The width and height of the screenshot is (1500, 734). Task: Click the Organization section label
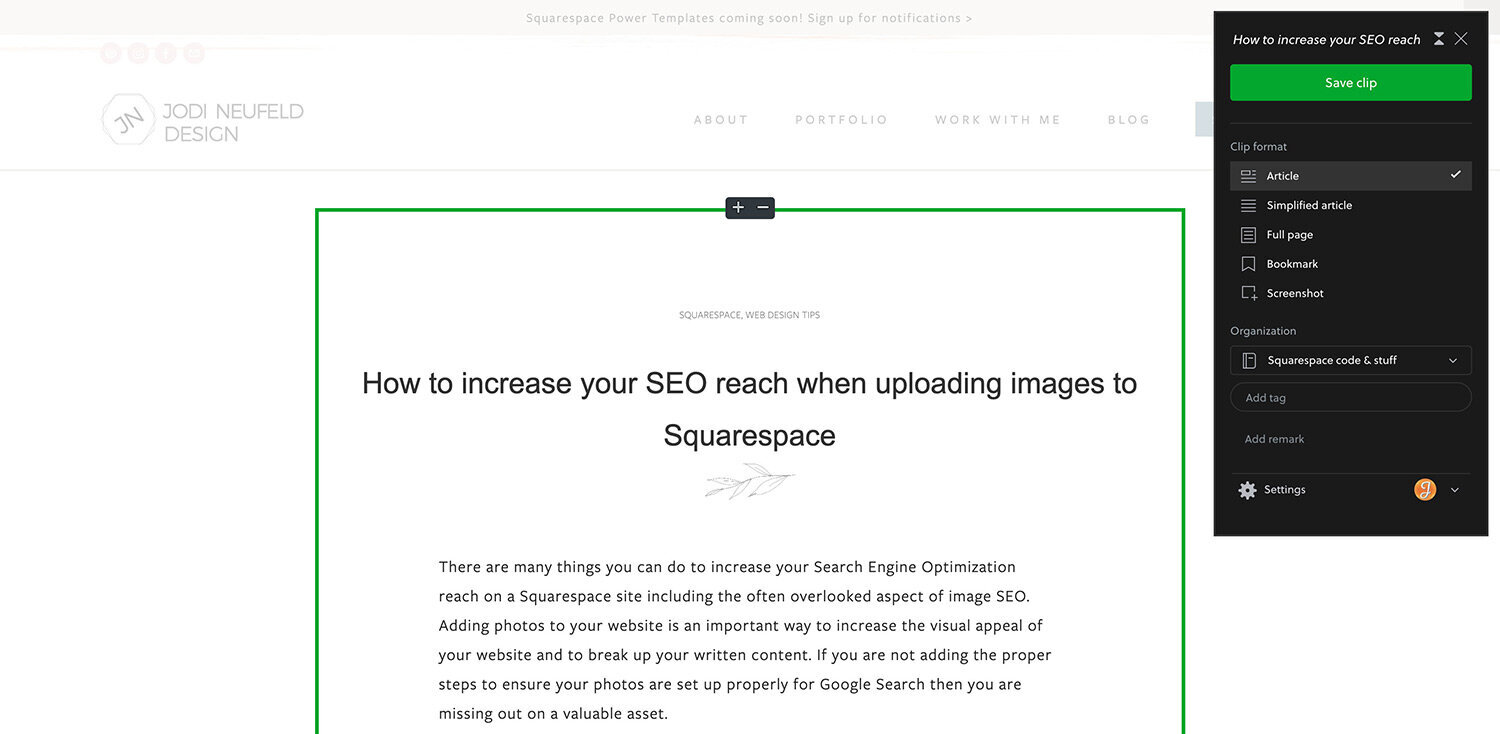(x=1263, y=331)
